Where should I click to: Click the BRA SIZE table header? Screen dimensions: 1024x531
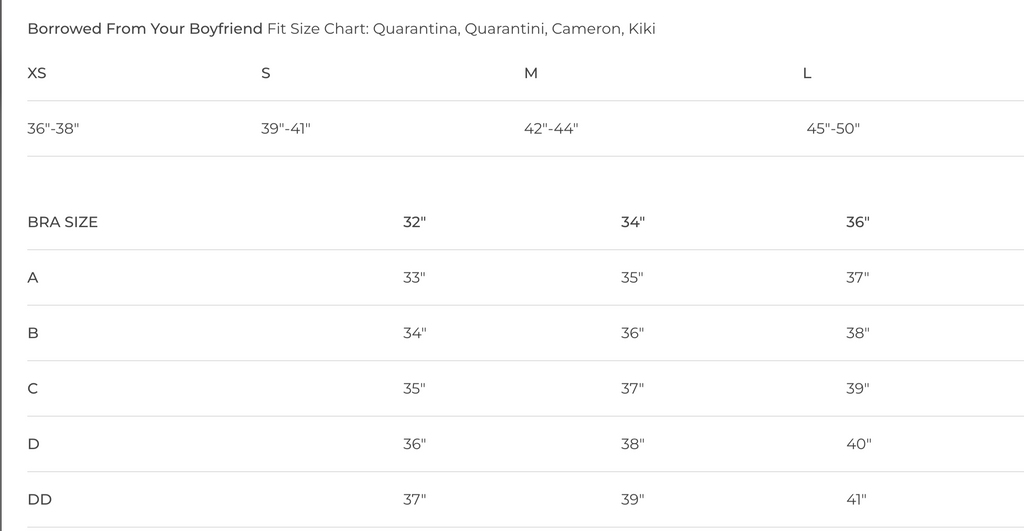[63, 222]
